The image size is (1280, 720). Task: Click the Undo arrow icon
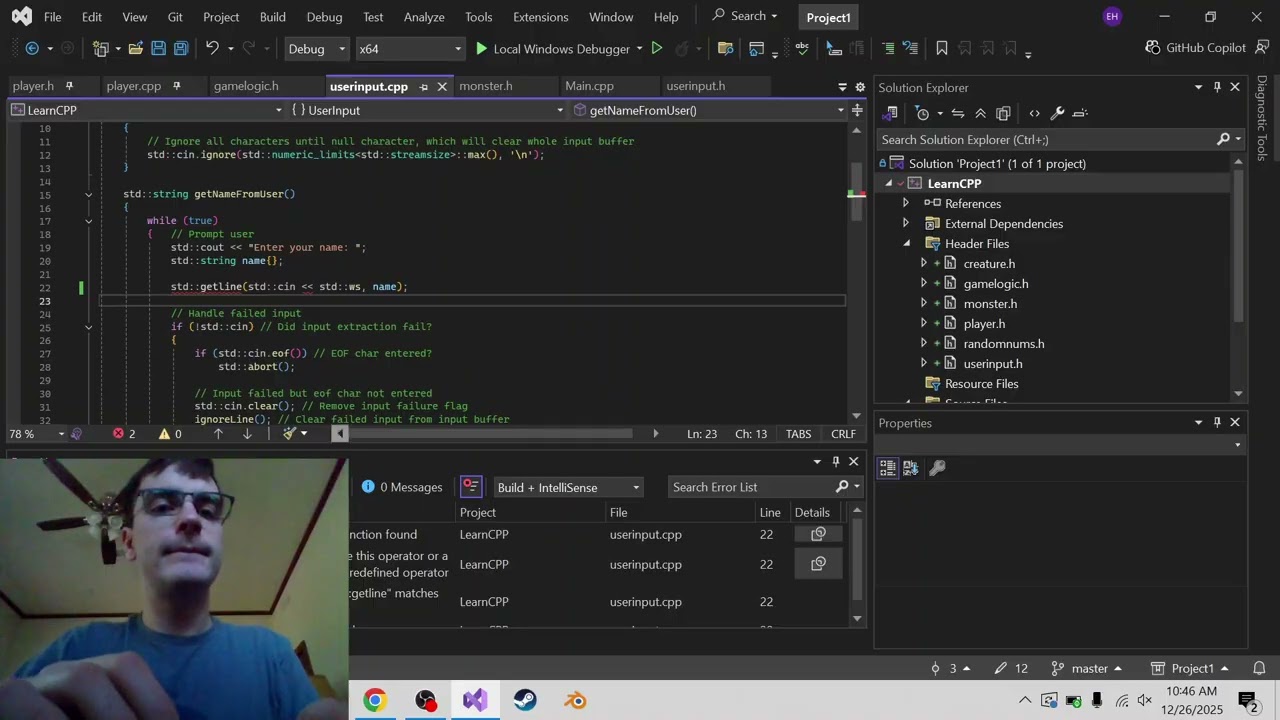point(212,48)
